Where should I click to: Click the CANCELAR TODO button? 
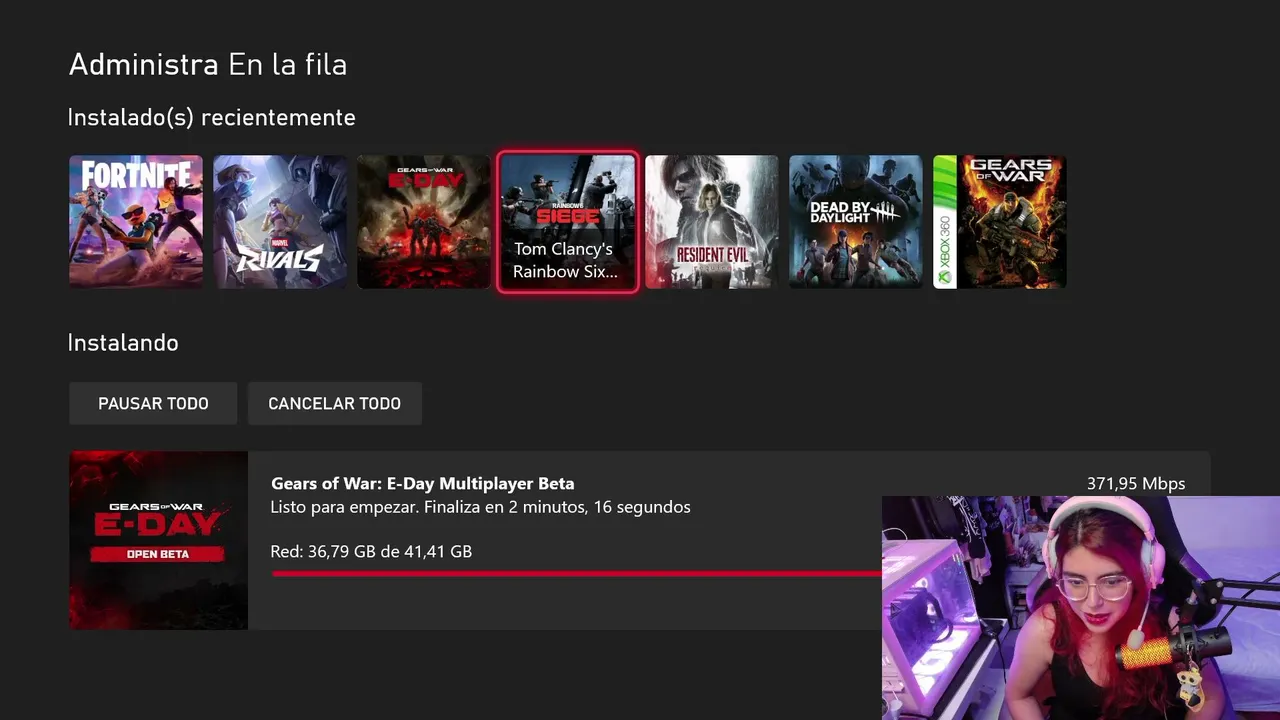pos(335,403)
